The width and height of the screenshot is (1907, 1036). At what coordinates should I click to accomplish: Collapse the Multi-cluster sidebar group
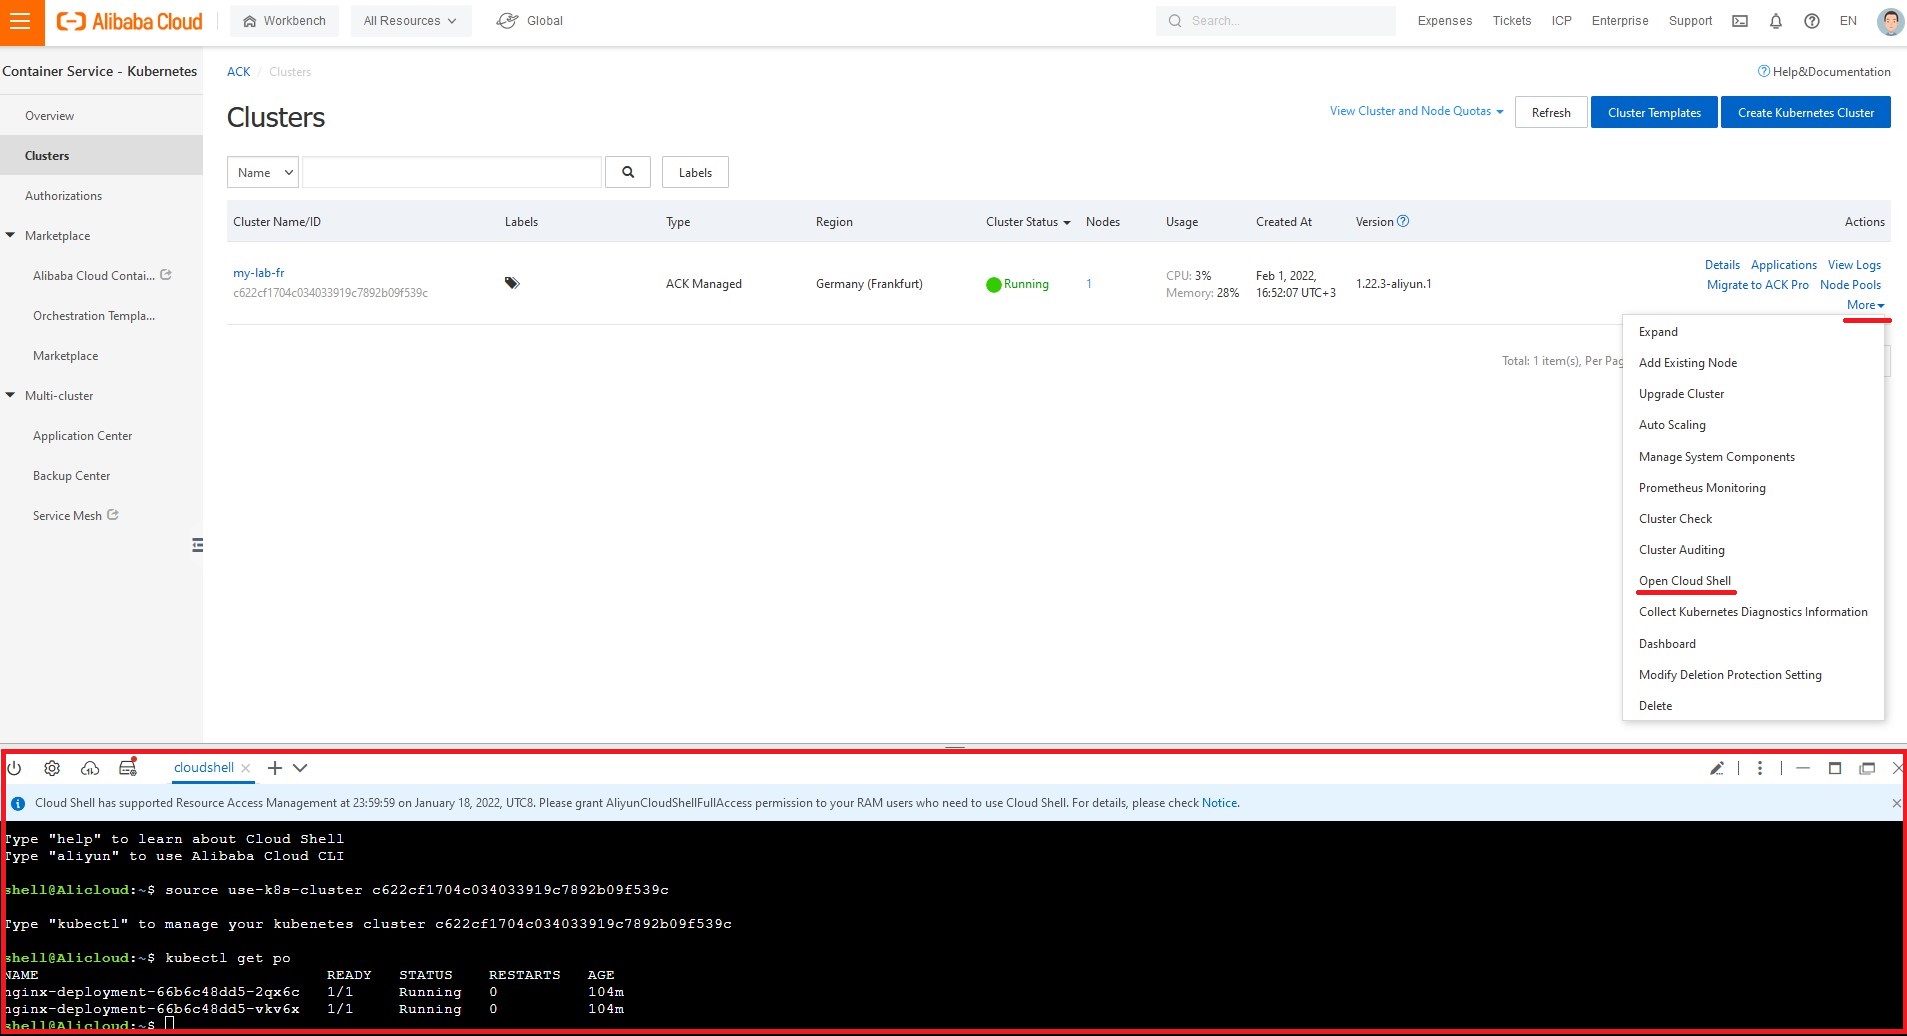(10, 396)
